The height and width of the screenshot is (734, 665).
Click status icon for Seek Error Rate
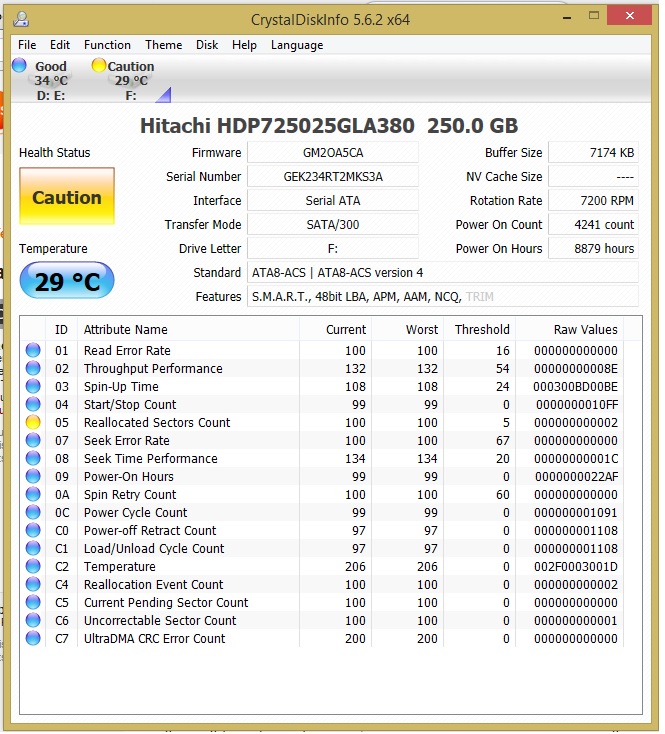click(x=33, y=440)
